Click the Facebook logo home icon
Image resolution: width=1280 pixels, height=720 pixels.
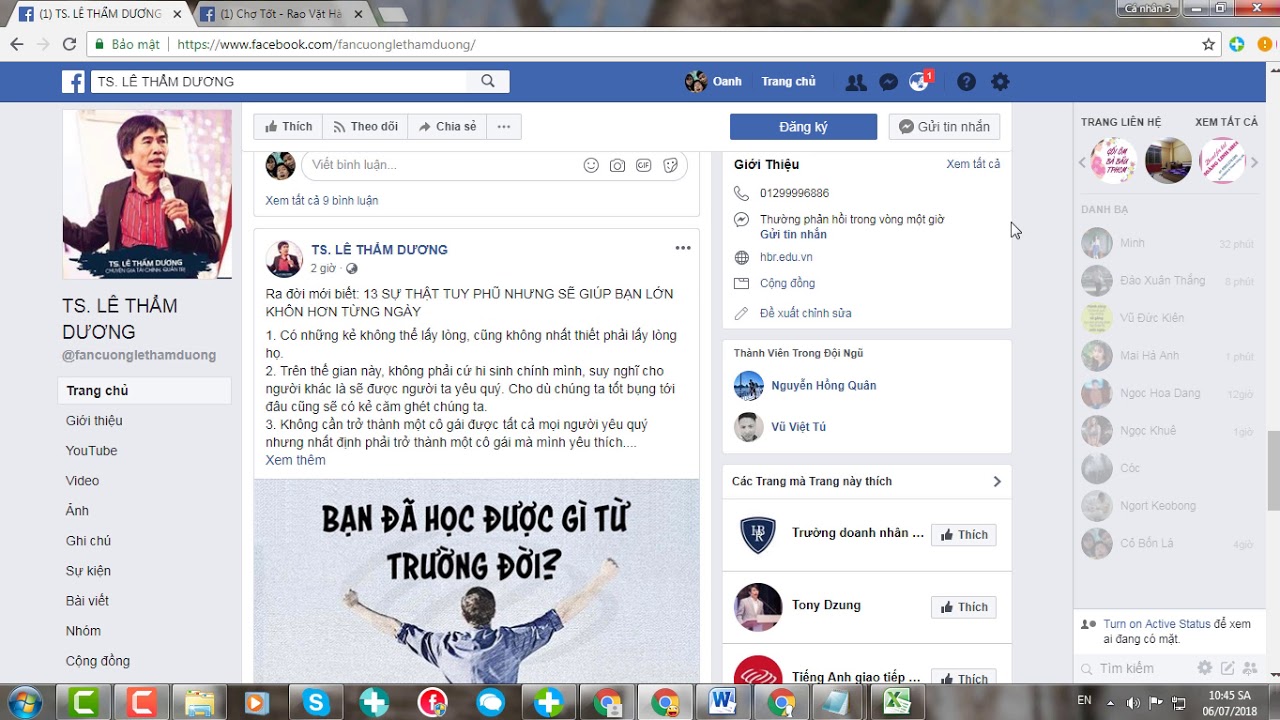coord(73,82)
